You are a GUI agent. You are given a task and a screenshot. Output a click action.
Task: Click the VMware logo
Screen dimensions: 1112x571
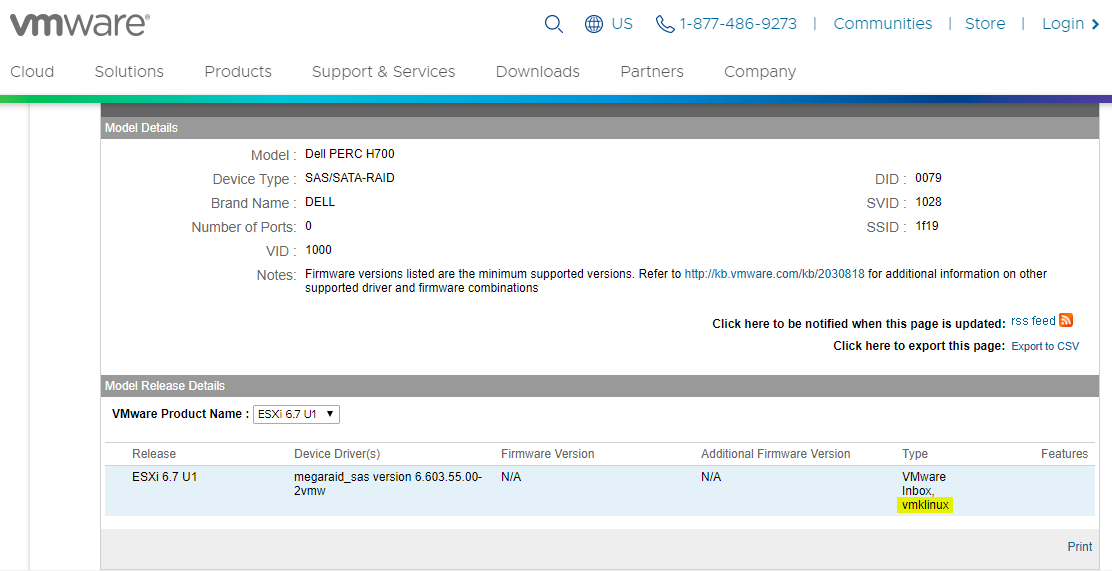tap(79, 24)
